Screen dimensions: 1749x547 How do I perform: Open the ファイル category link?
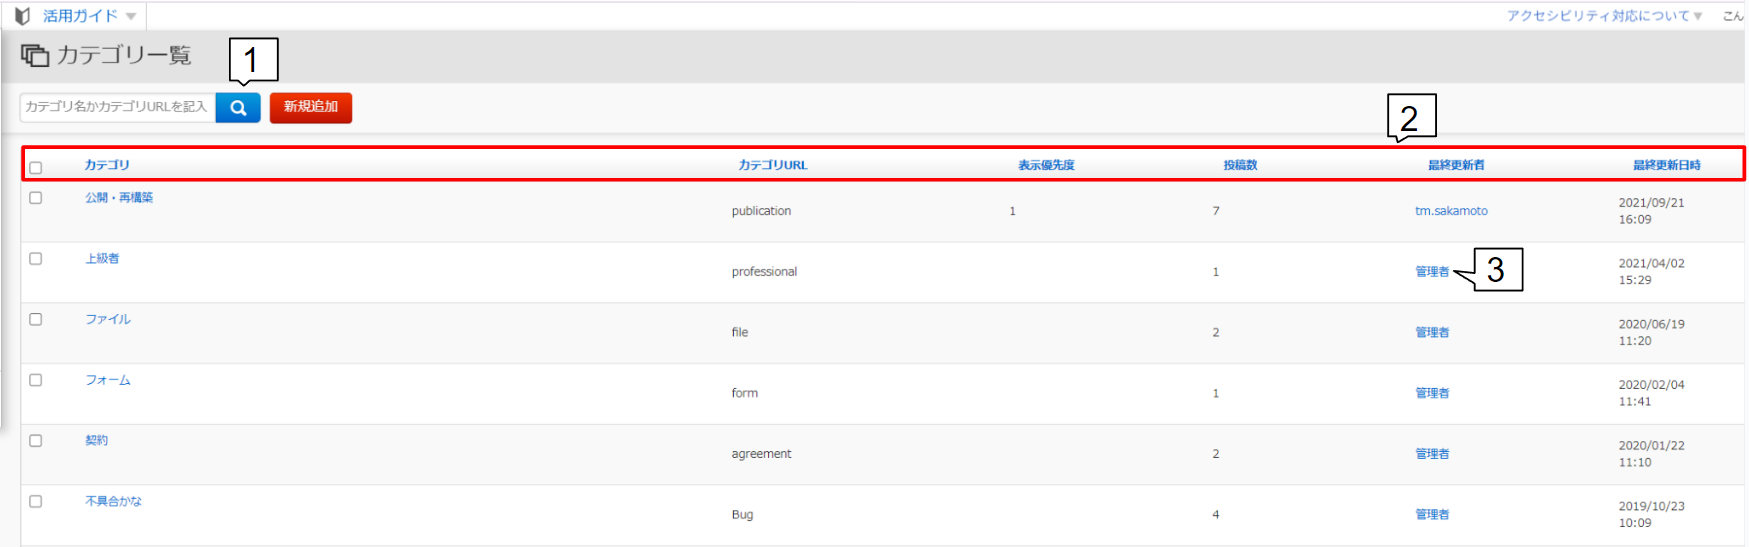click(x=108, y=320)
